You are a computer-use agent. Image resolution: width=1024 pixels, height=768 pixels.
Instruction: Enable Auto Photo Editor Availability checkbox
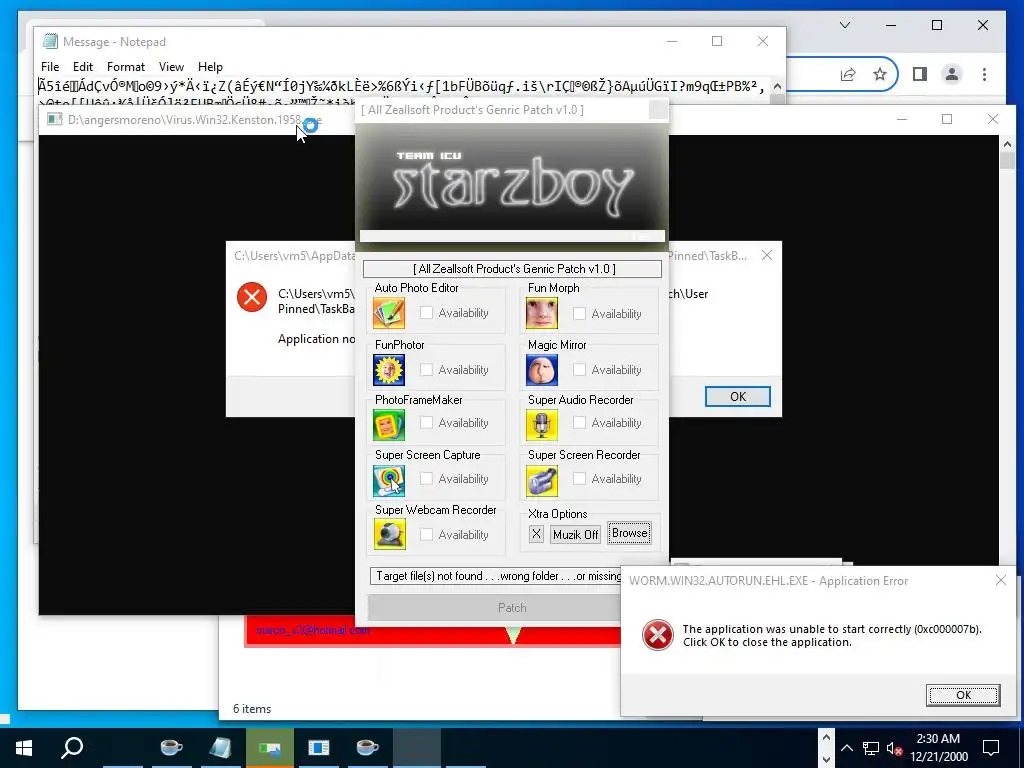coord(426,313)
